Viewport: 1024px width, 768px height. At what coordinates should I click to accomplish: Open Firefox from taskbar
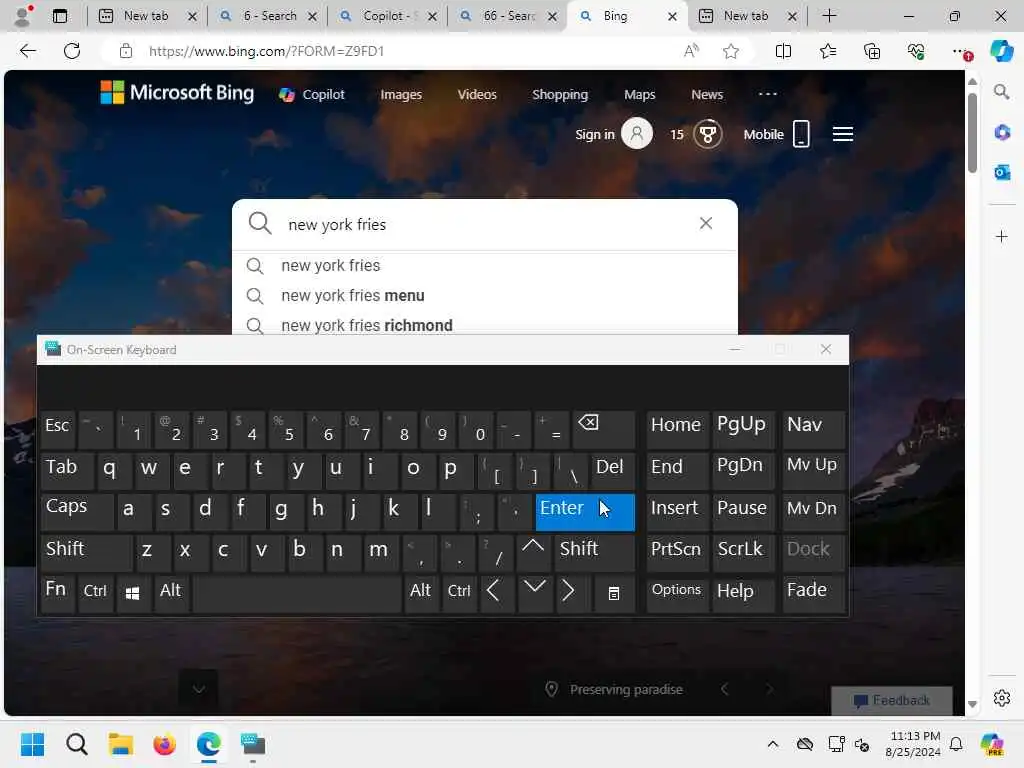165,744
